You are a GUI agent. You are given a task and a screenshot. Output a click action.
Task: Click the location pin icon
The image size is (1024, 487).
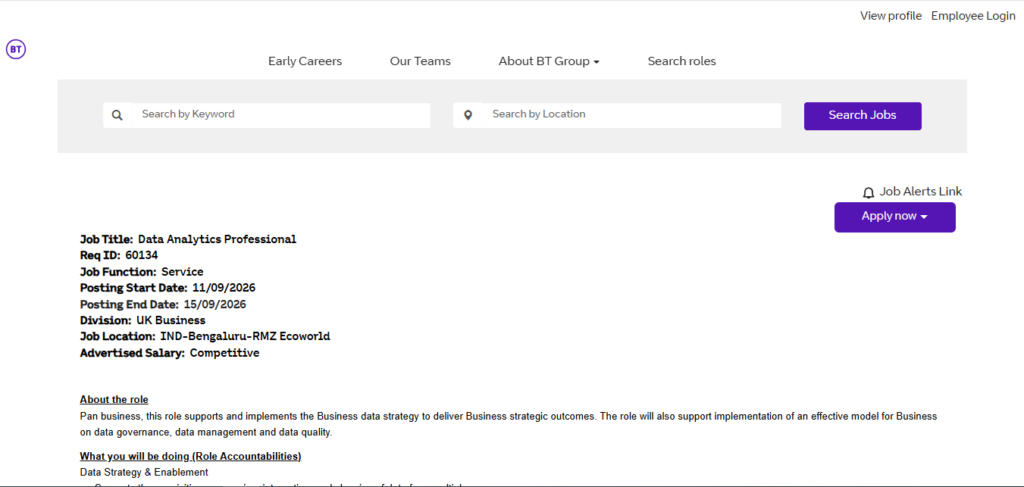click(468, 115)
